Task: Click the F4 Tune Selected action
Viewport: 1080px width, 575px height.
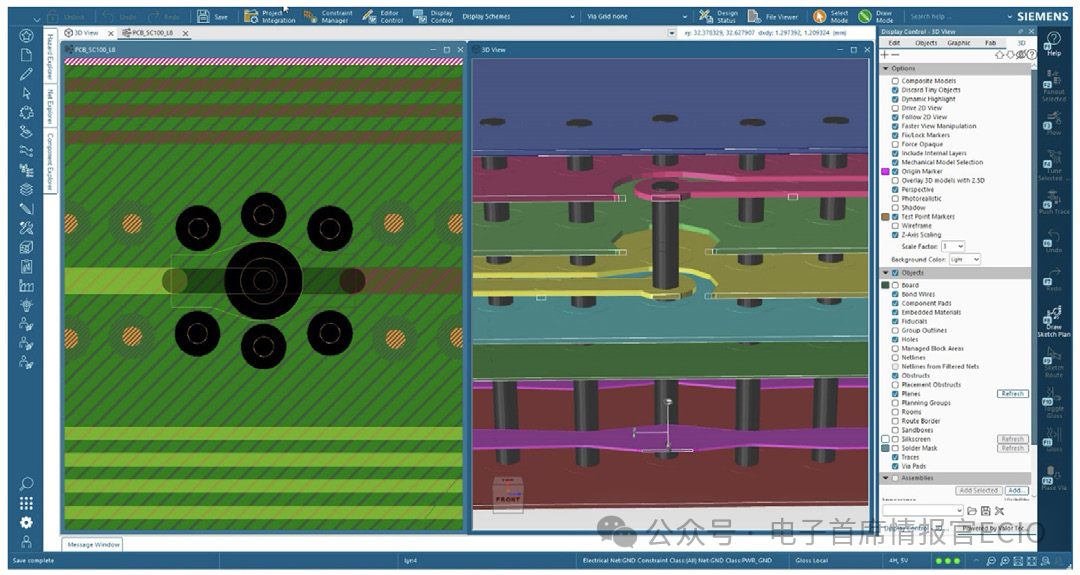Action: (x=1052, y=167)
